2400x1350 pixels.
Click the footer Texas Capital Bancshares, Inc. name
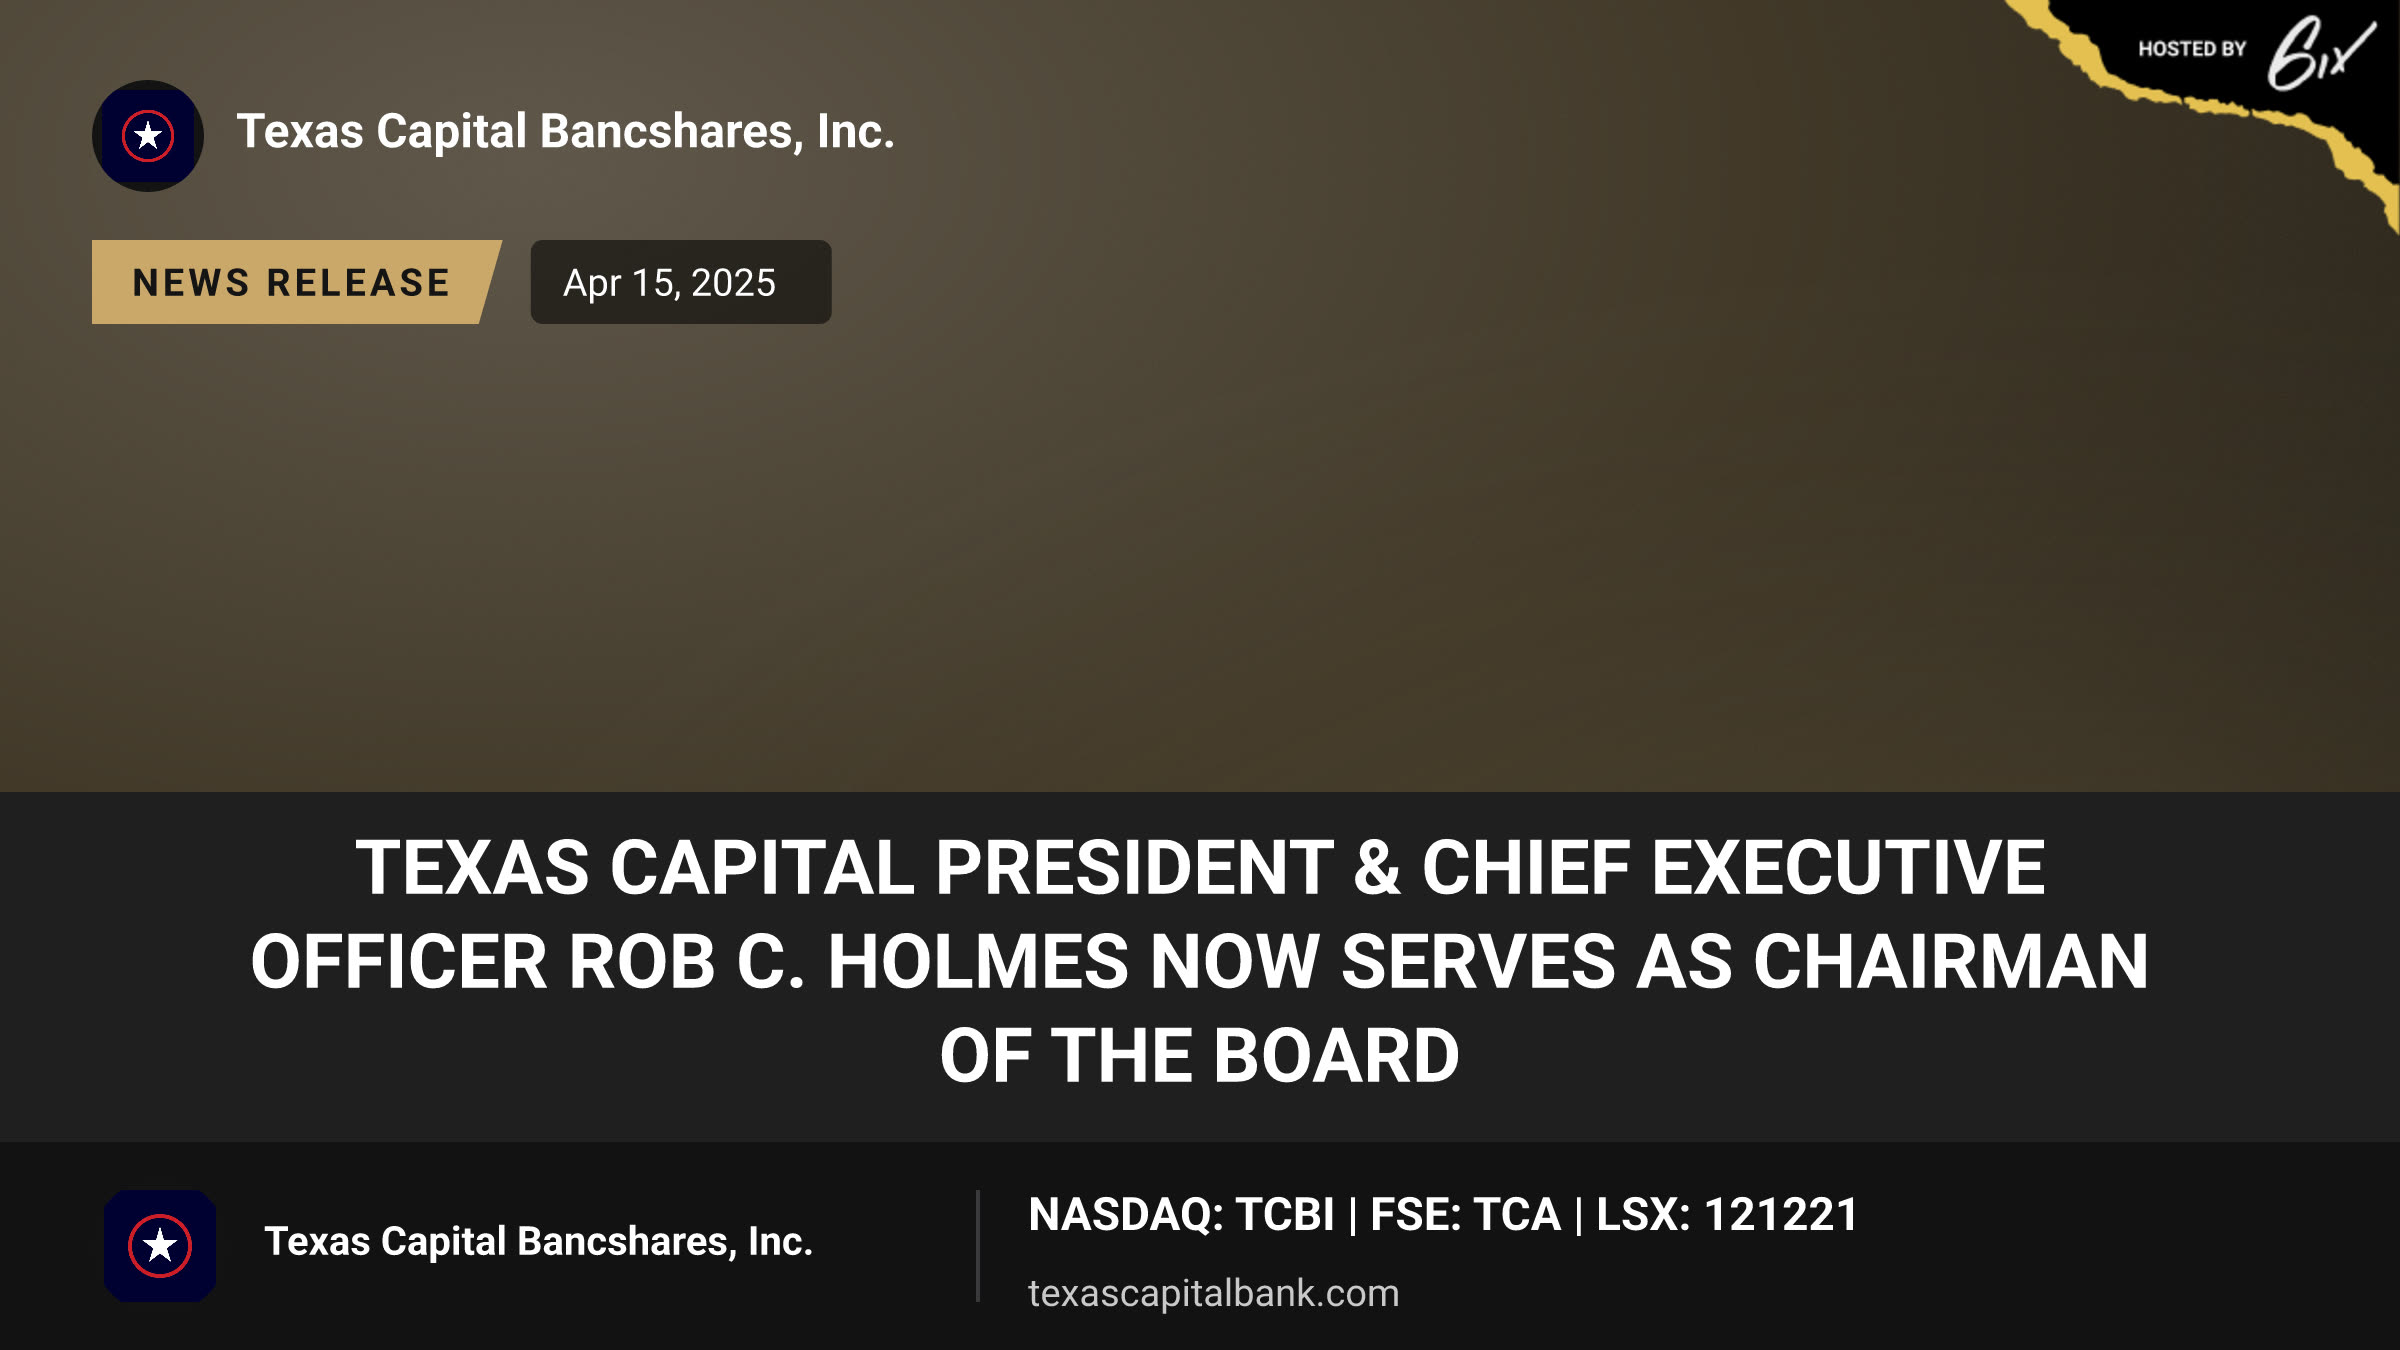[x=538, y=1241]
